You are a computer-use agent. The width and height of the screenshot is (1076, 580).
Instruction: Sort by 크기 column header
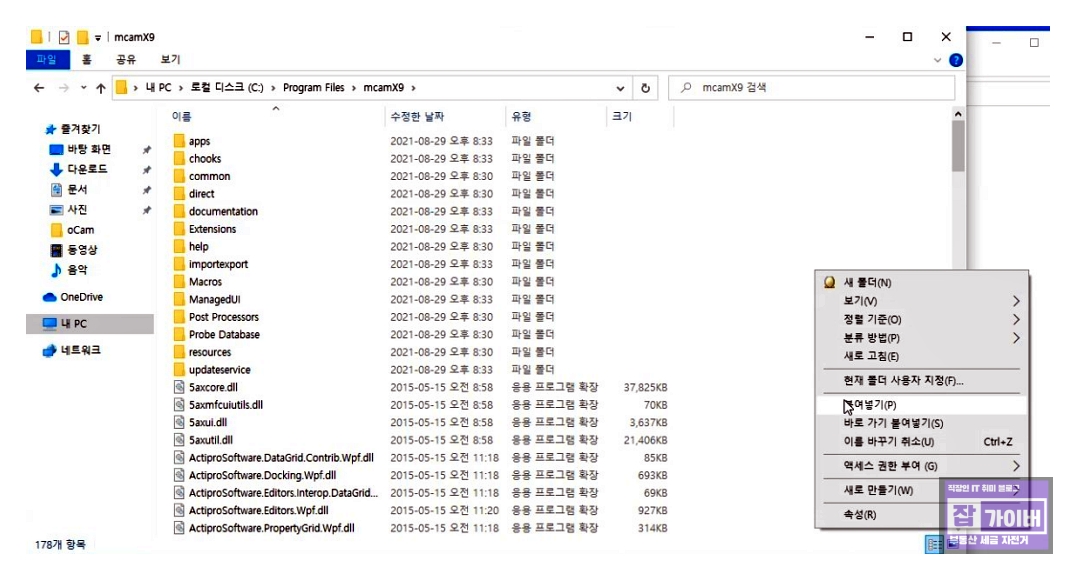click(x=622, y=117)
